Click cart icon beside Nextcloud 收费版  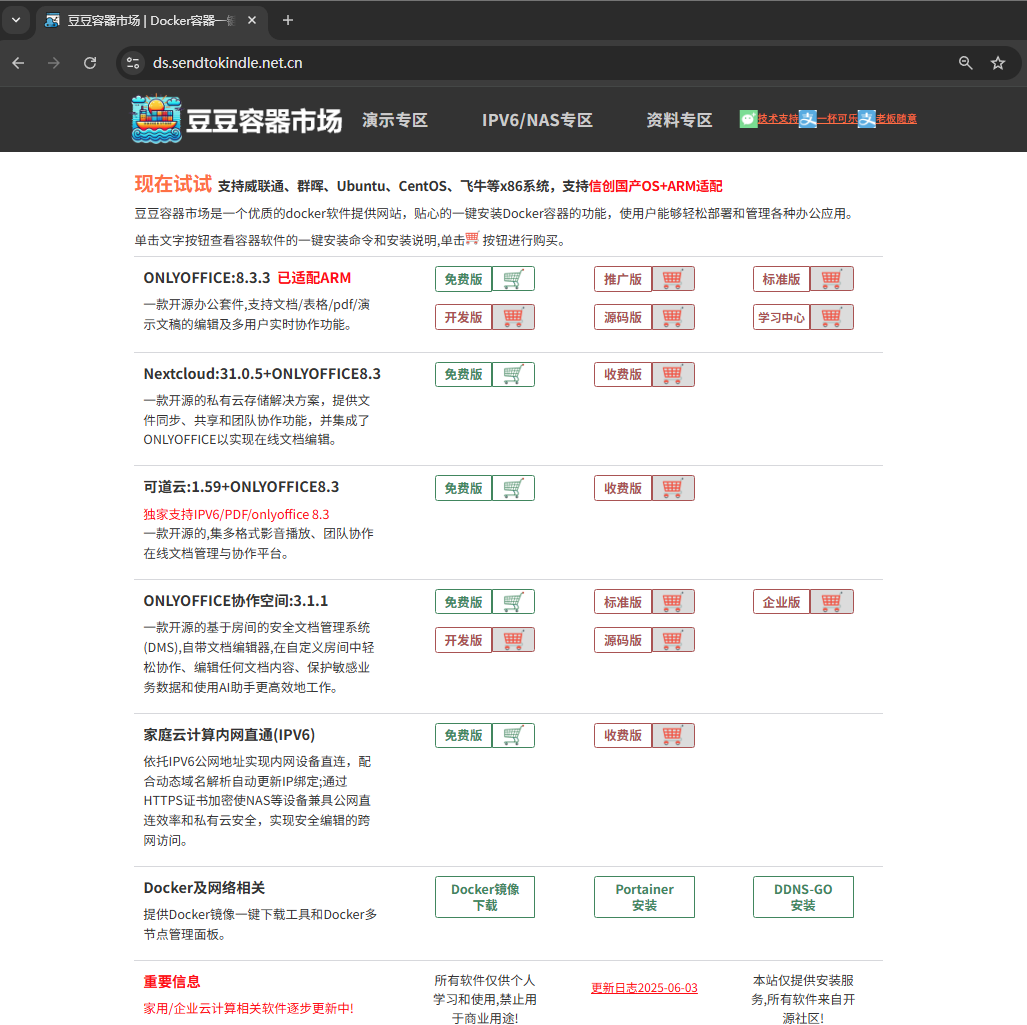click(x=673, y=375)
